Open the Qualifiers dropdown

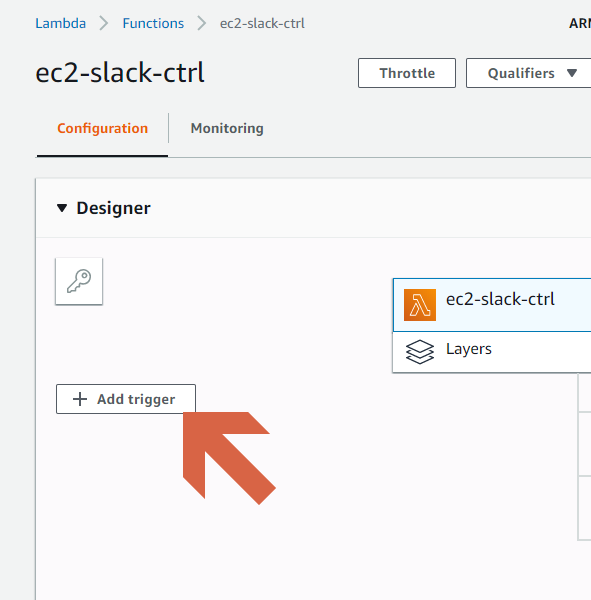tap(529, 73)
